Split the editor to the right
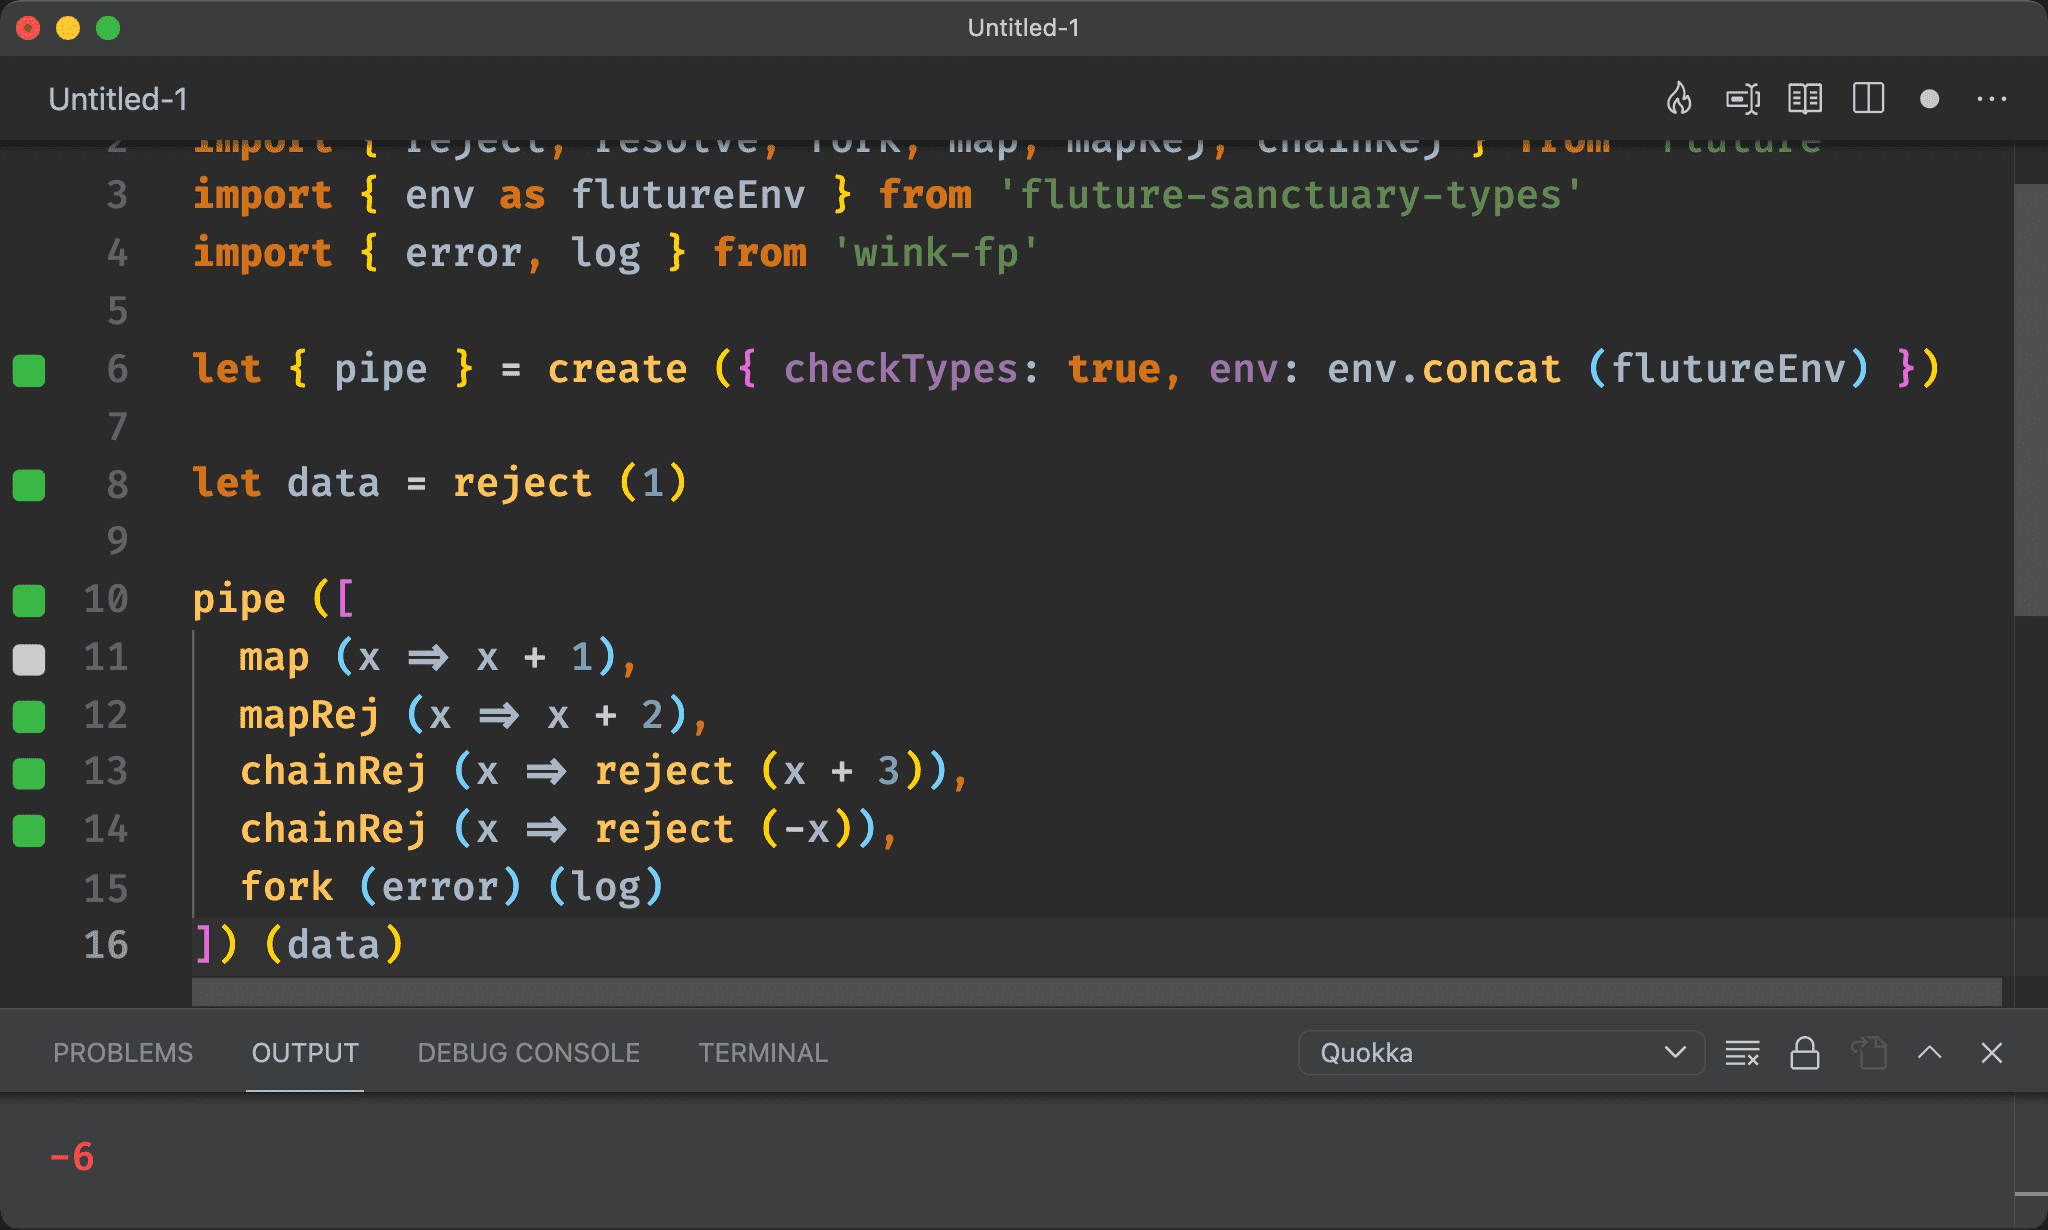The height and width of the screenshot is (1230, 2048). [1868, 99]
